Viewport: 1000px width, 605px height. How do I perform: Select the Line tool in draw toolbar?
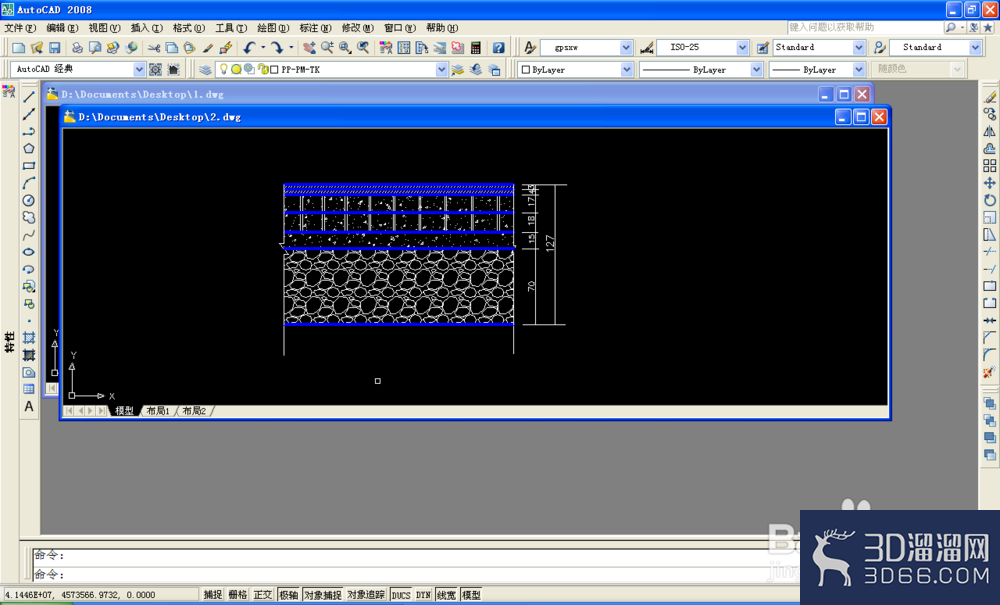[29, 97]
